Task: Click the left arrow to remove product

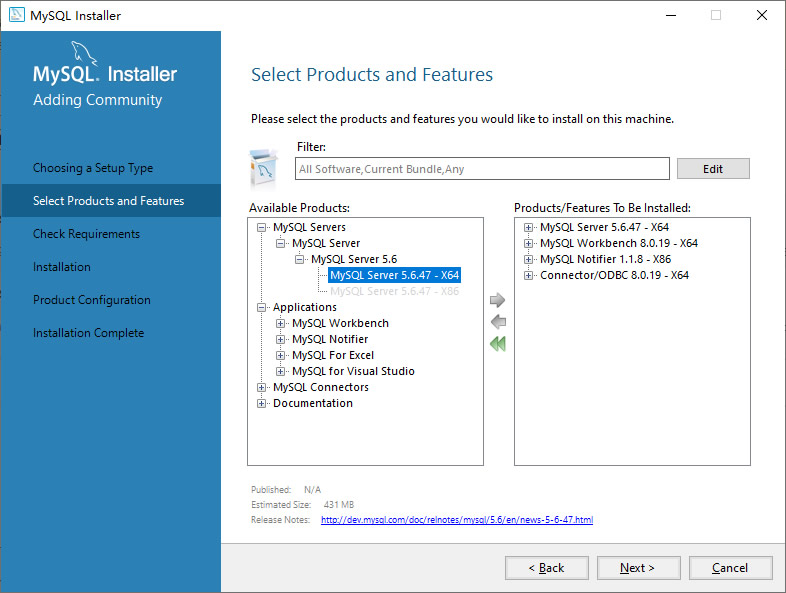Action: pyautogui.click(x=498, y=322)
